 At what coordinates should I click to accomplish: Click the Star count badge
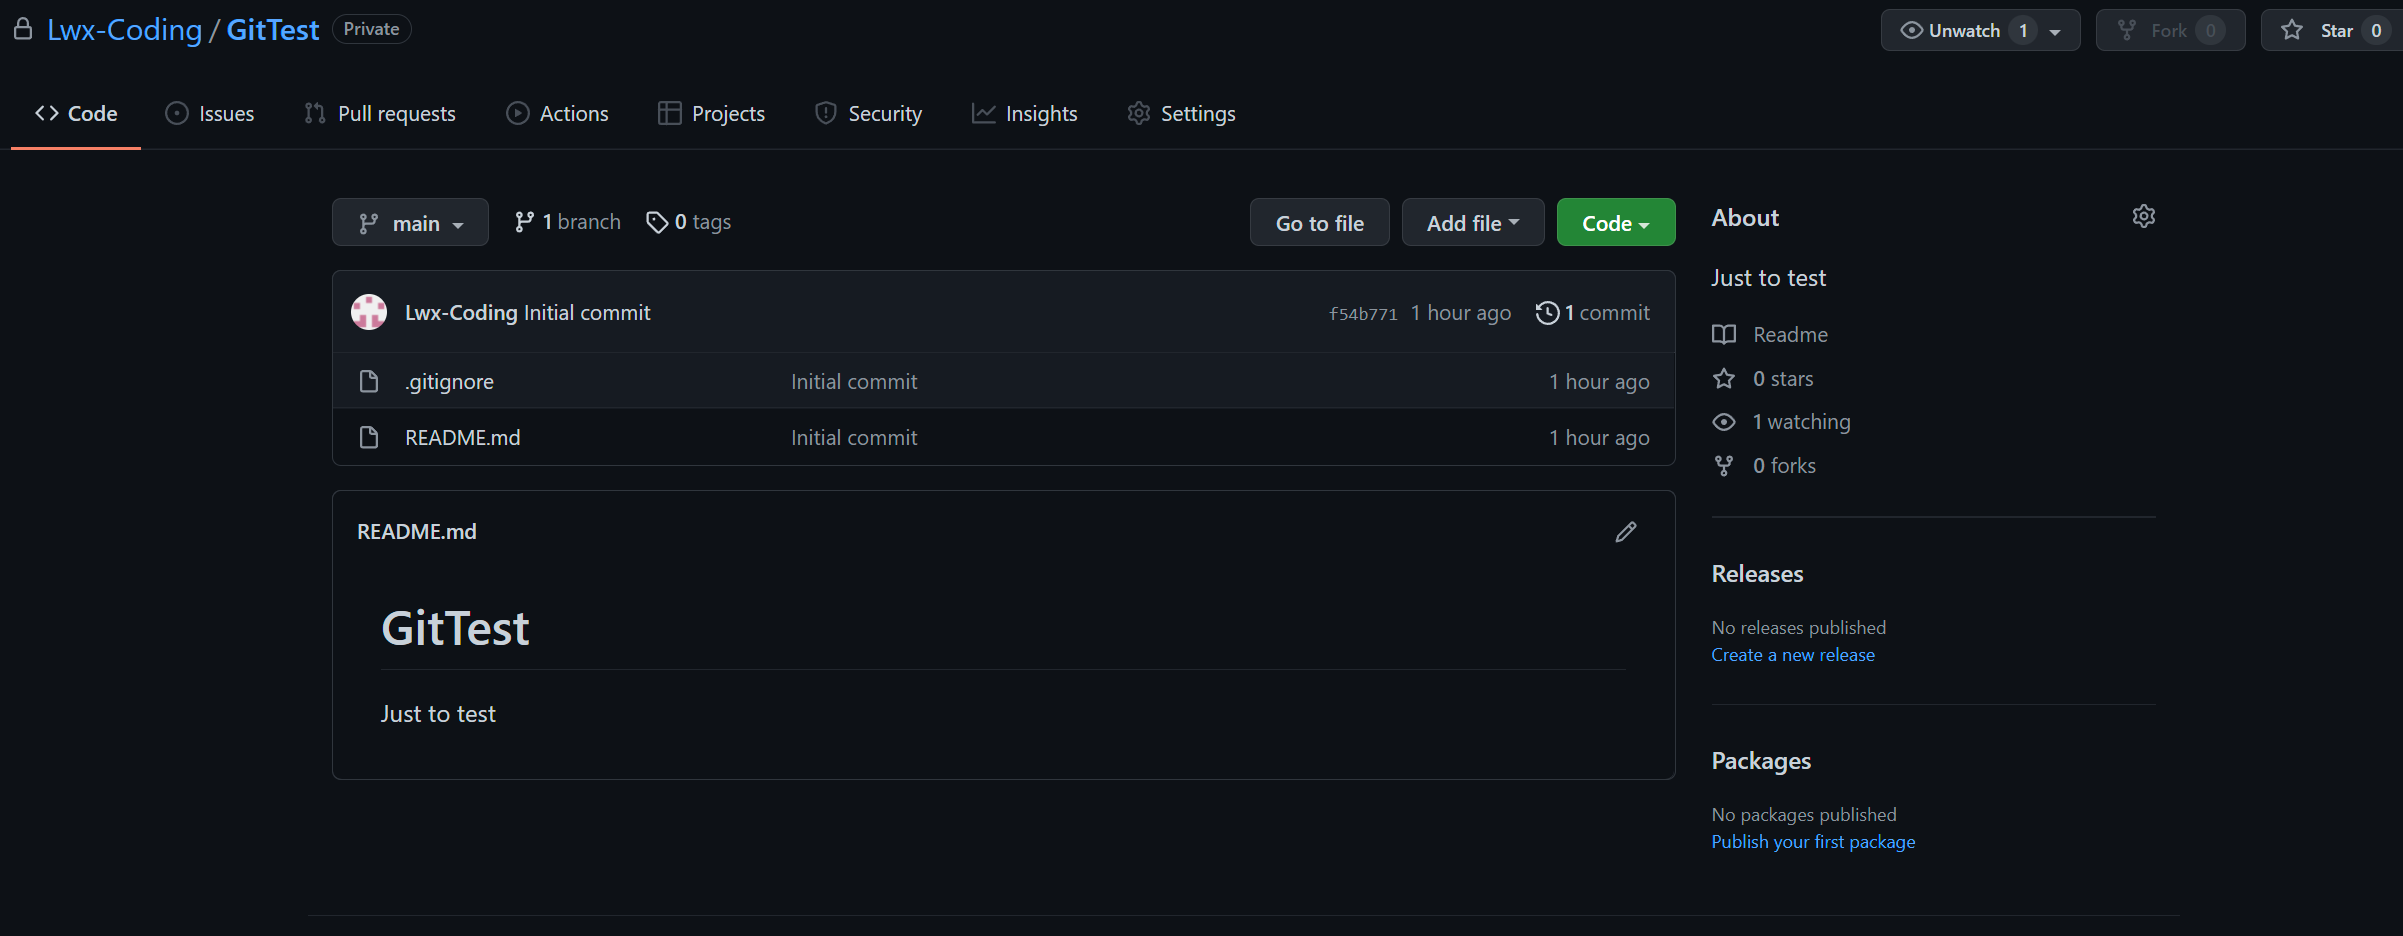coord(2376,30)
